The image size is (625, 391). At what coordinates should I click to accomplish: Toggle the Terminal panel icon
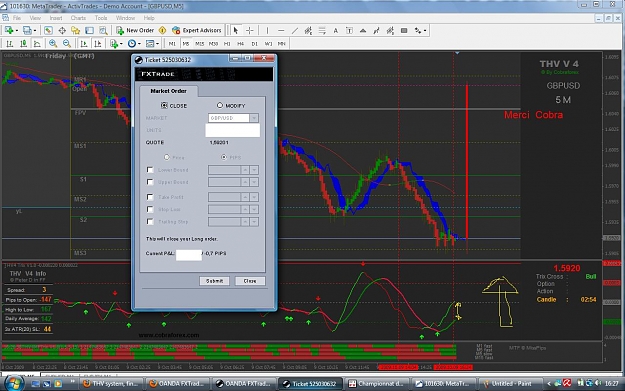[89, 30]
